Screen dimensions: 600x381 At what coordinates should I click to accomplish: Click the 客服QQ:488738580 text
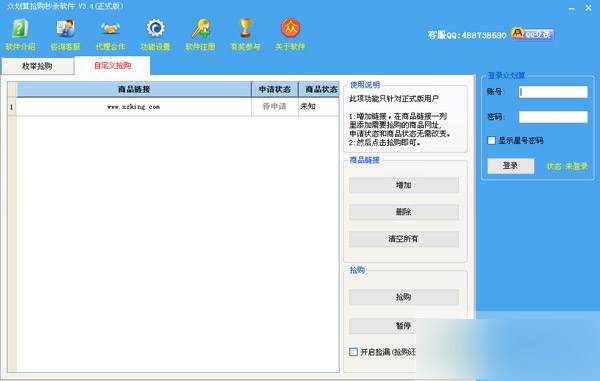click(467, 35)
